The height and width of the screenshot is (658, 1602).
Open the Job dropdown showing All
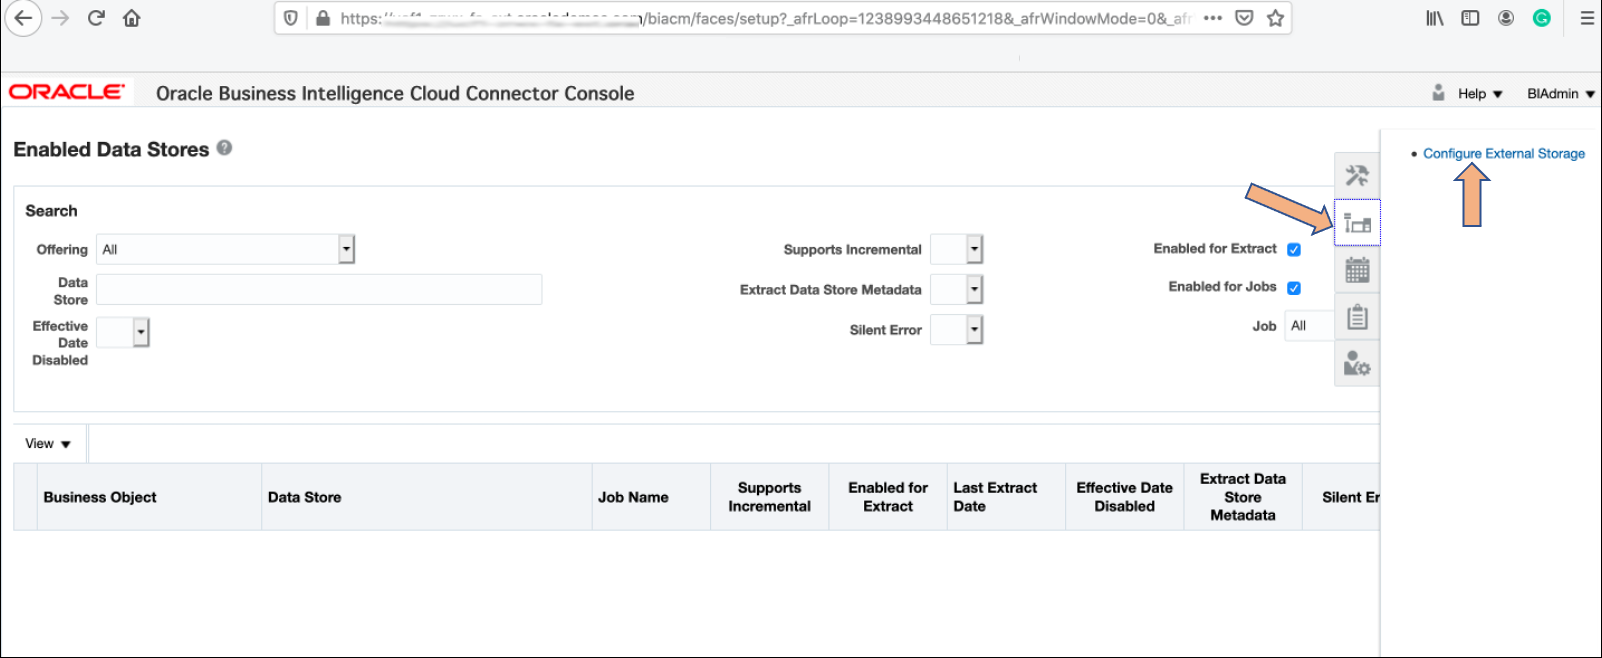[1309, 326]
